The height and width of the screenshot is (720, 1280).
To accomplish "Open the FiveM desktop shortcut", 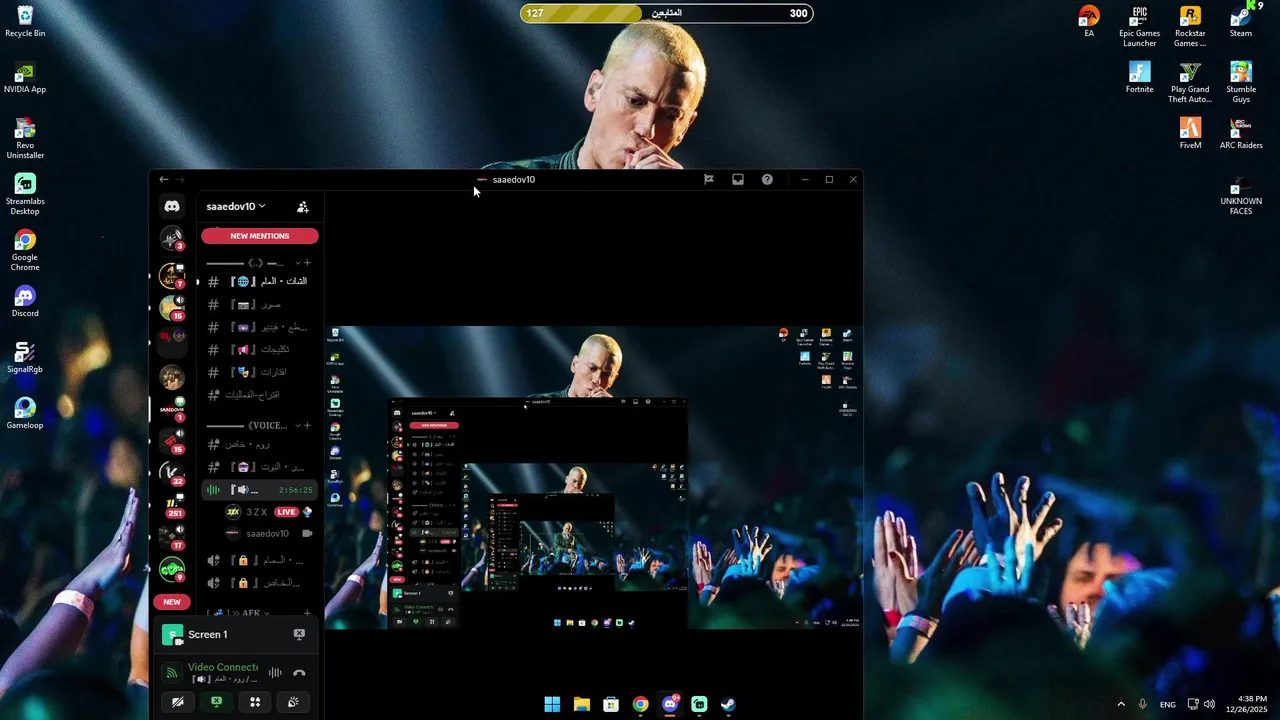I will [1190, 133].
